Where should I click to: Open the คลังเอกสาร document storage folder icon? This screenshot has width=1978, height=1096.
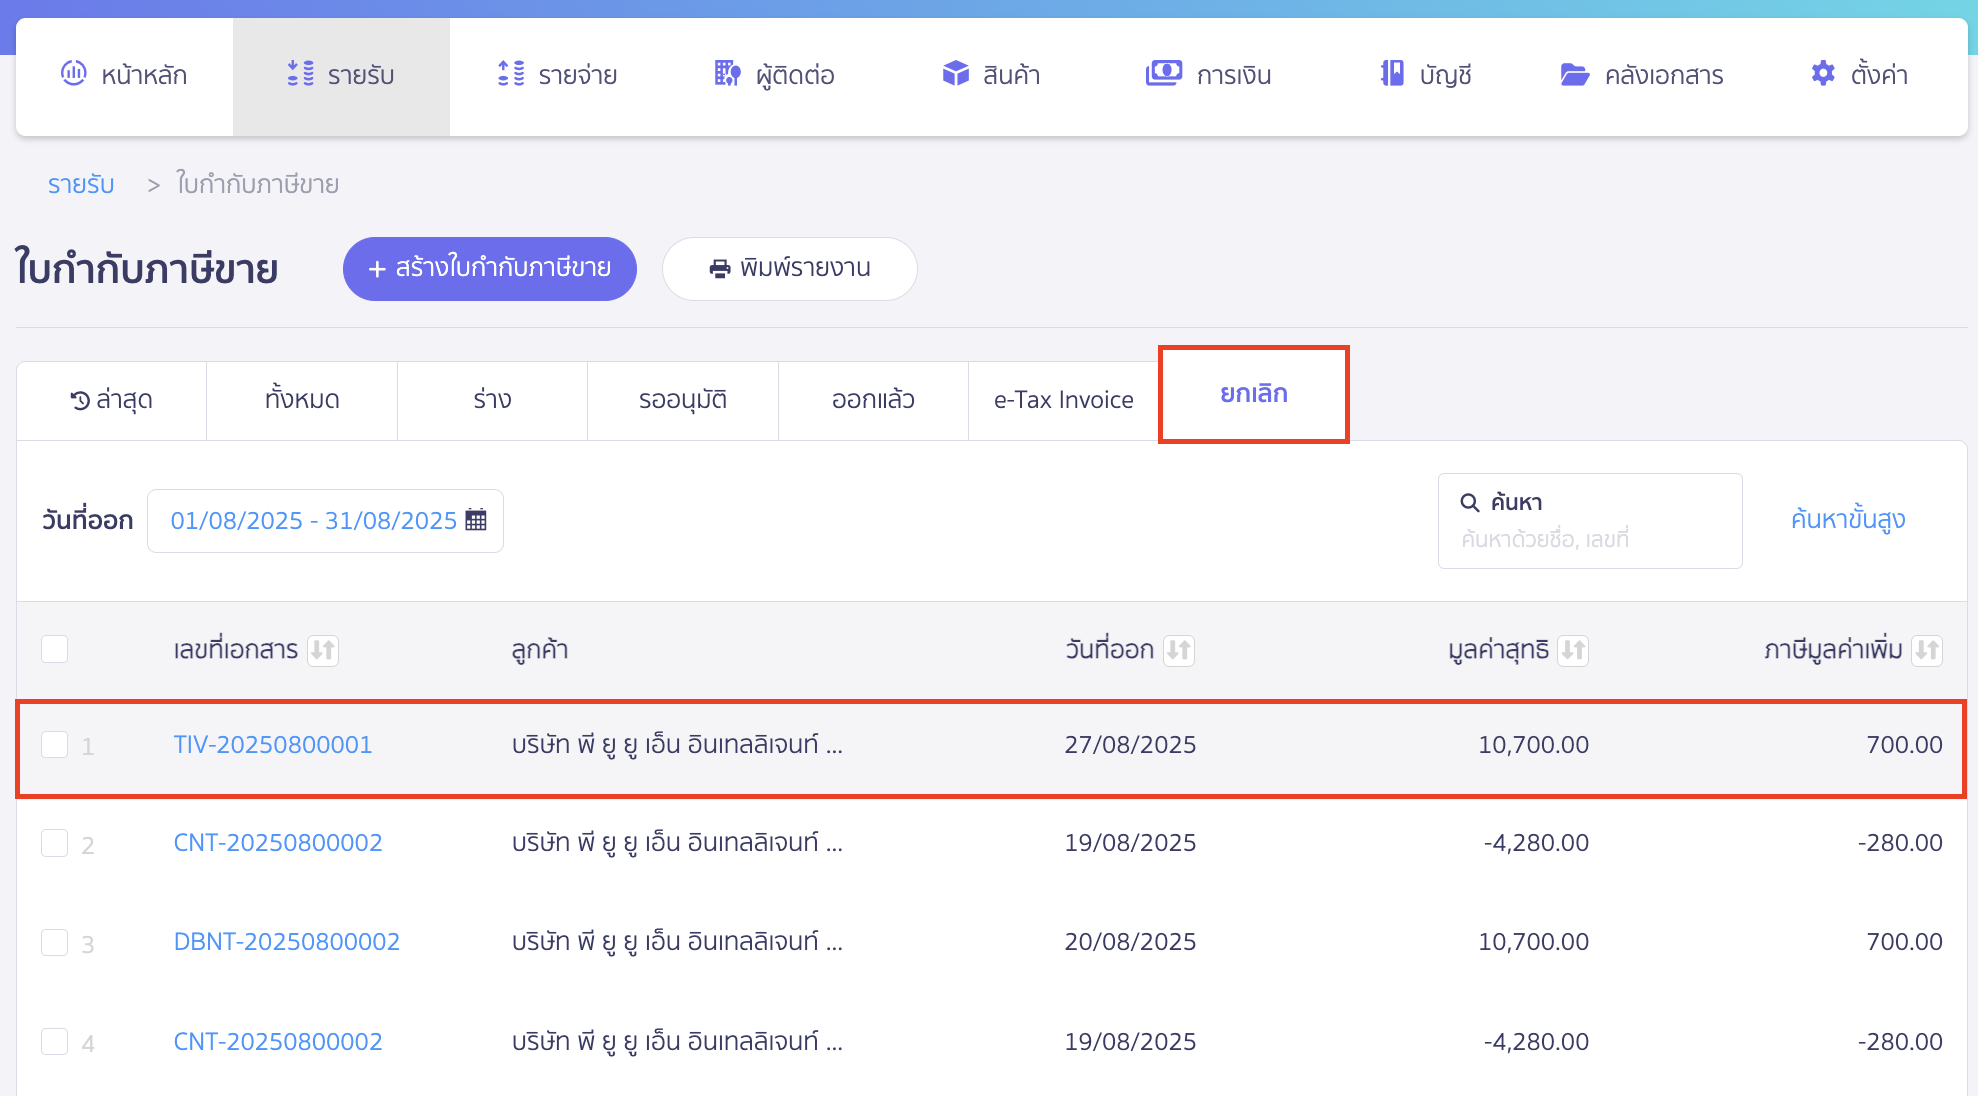(x=1575, y=73)
